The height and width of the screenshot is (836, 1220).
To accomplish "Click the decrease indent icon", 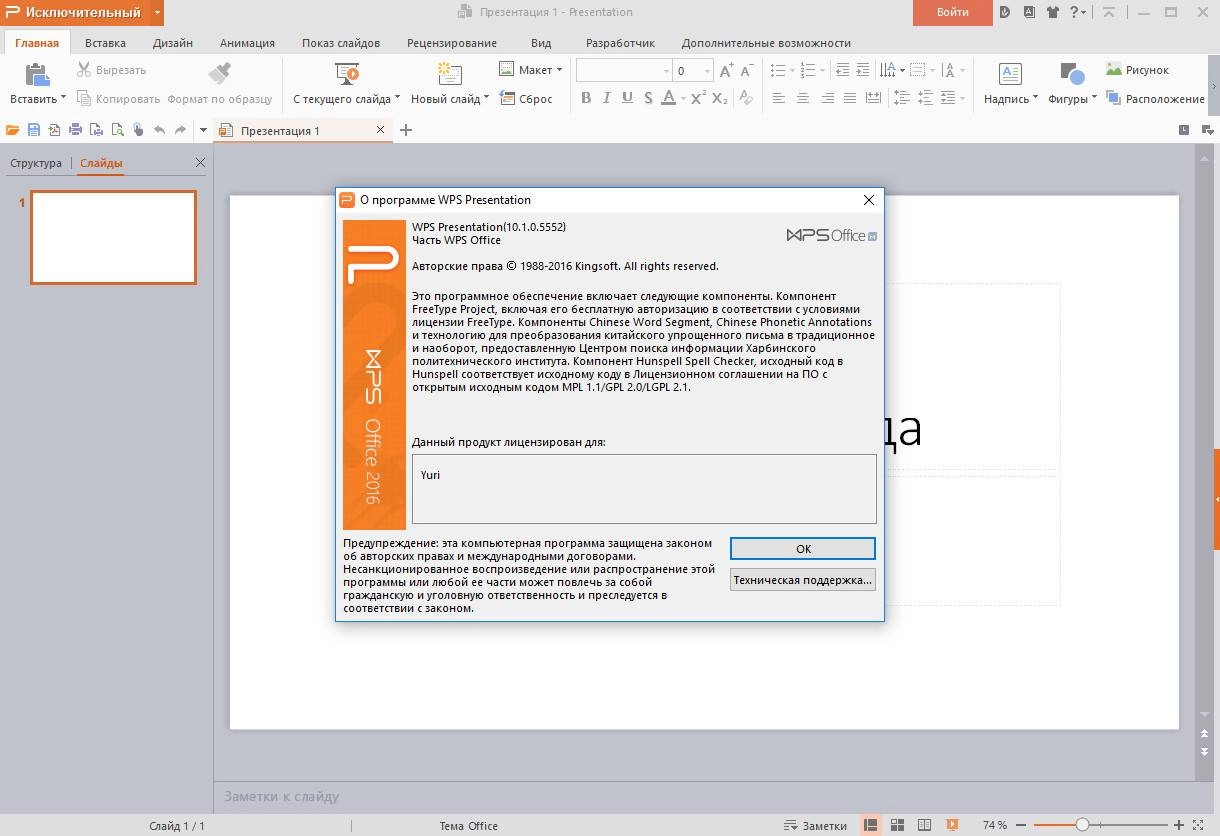I will click(x=842, y=70).
